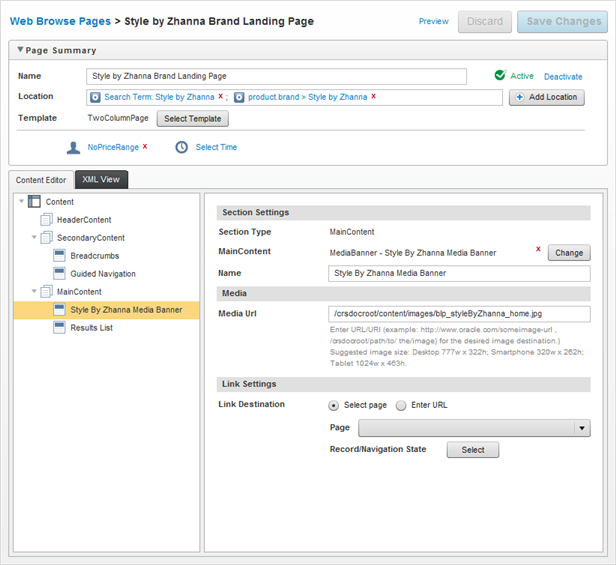Click the Style By Zhanna Media Banner icon
The image size is (616, 565).
59,310
